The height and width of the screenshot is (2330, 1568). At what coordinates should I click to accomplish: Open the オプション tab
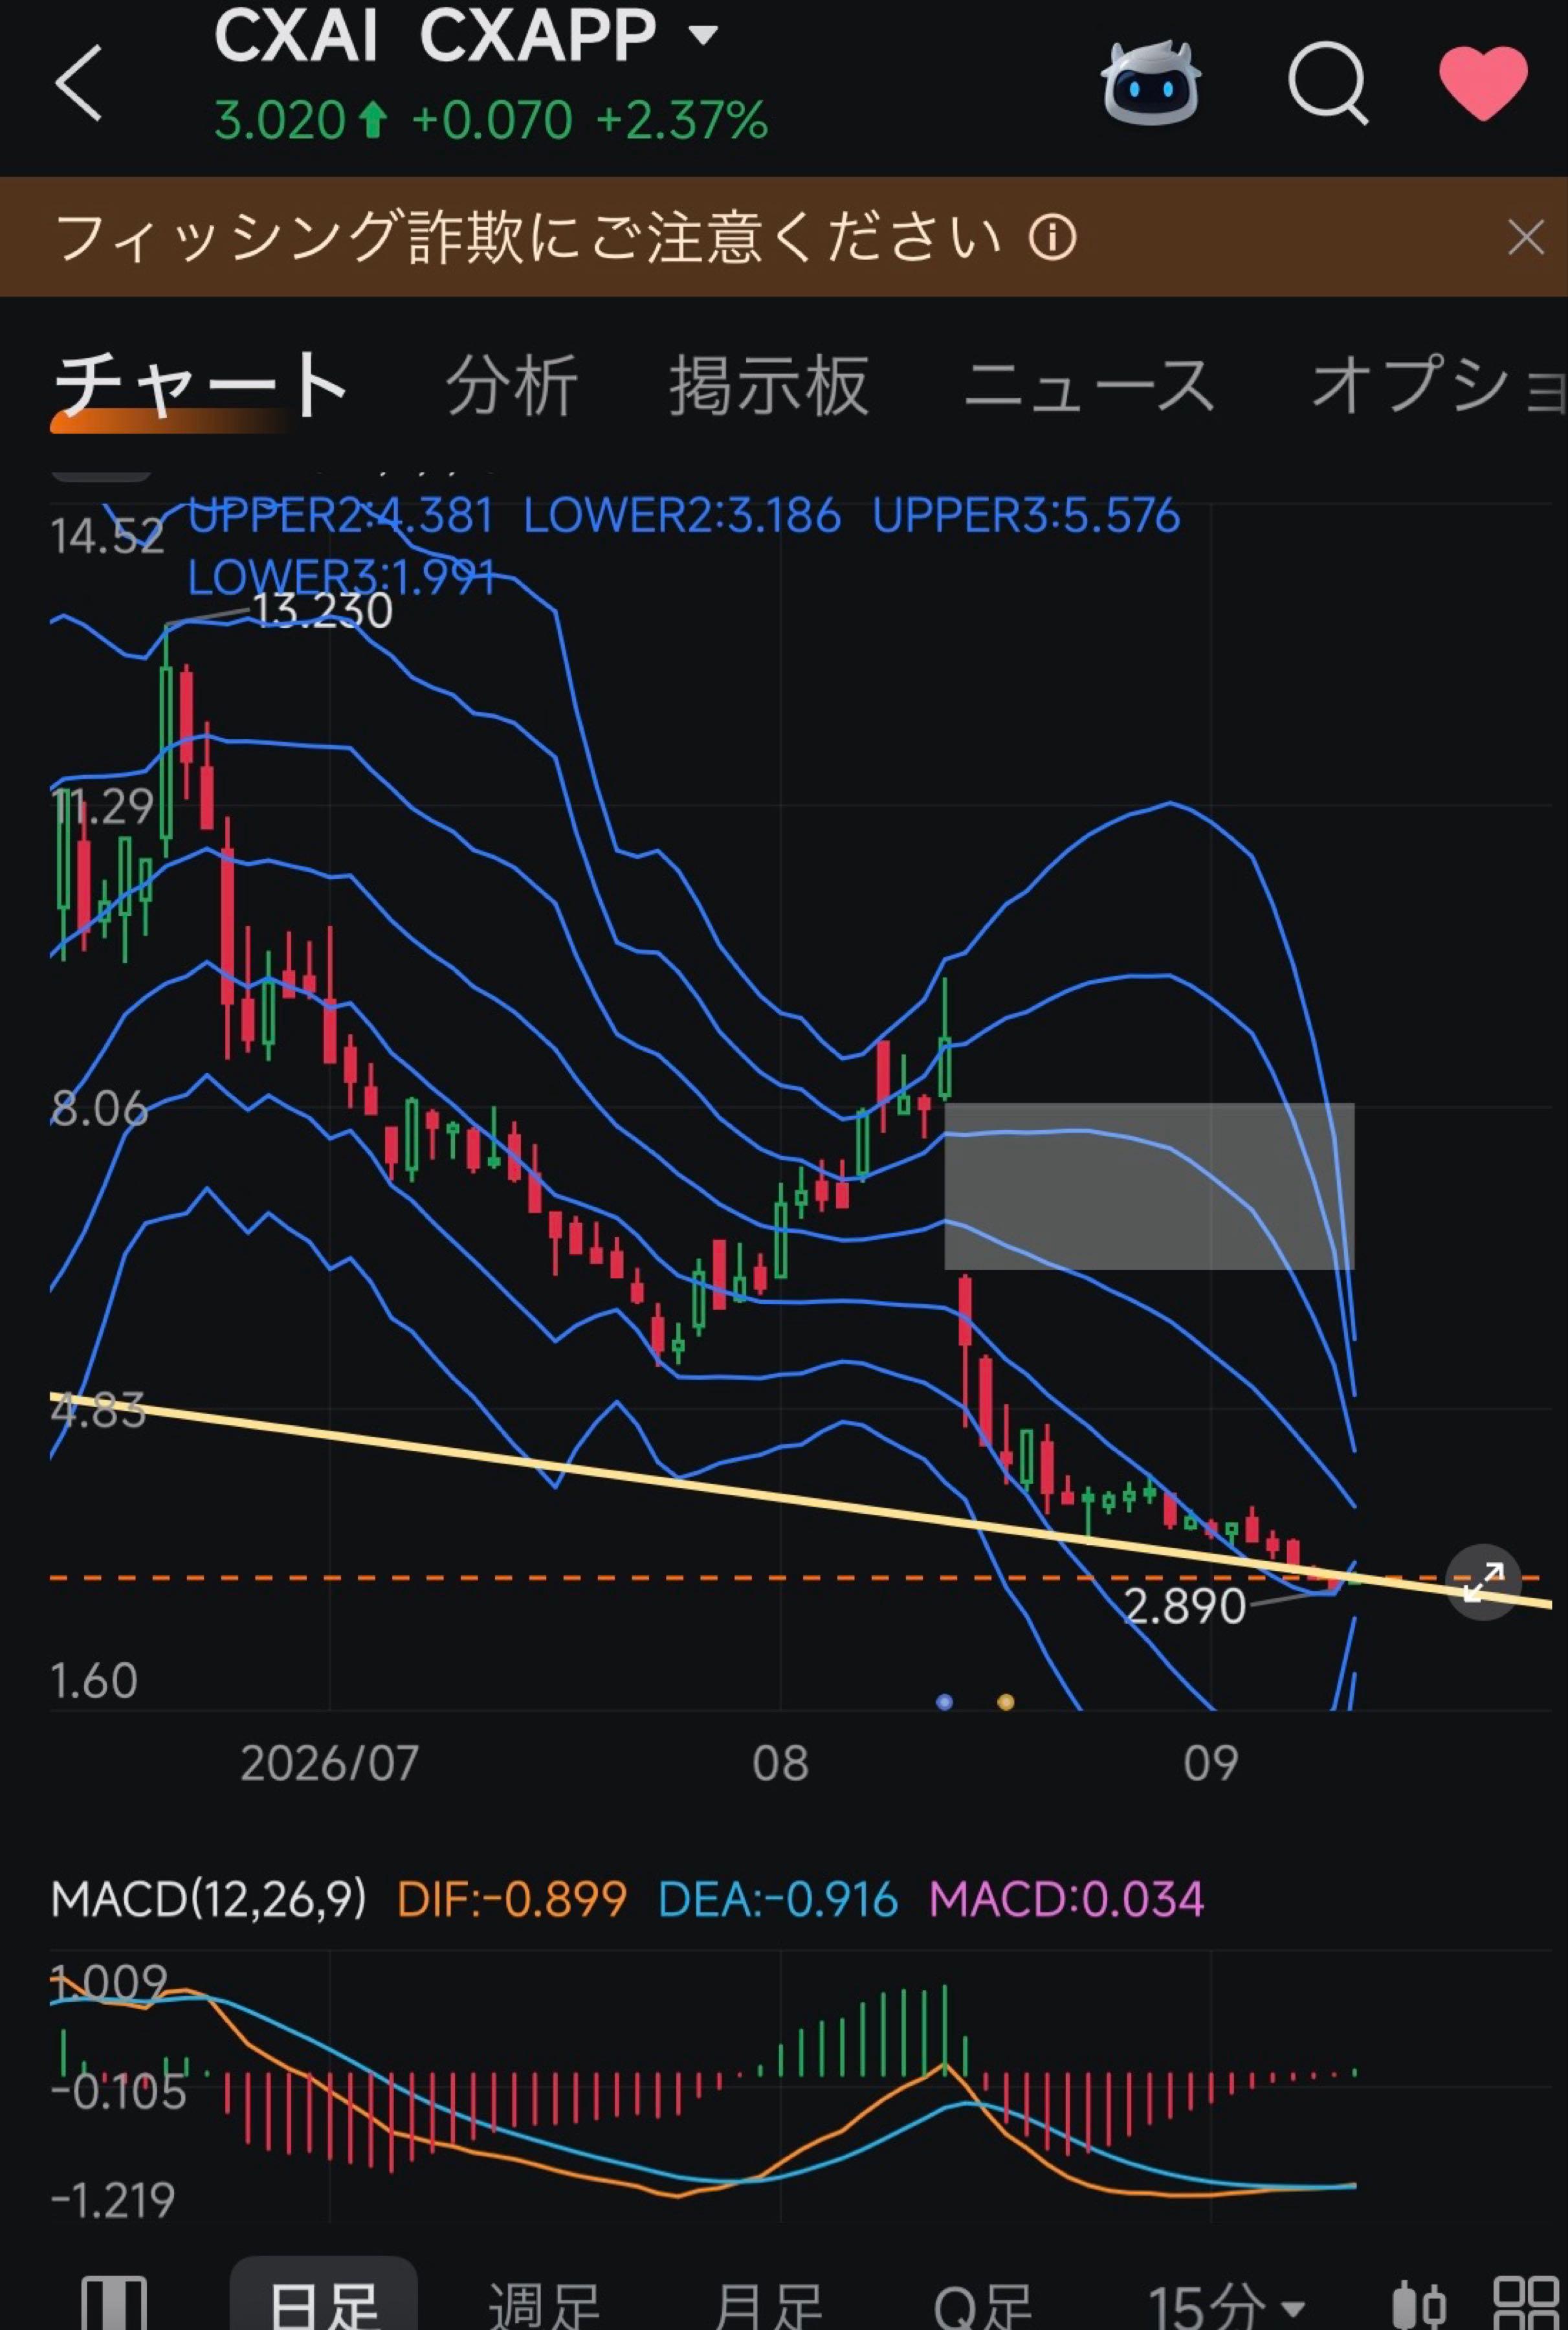pos(1438,385)
